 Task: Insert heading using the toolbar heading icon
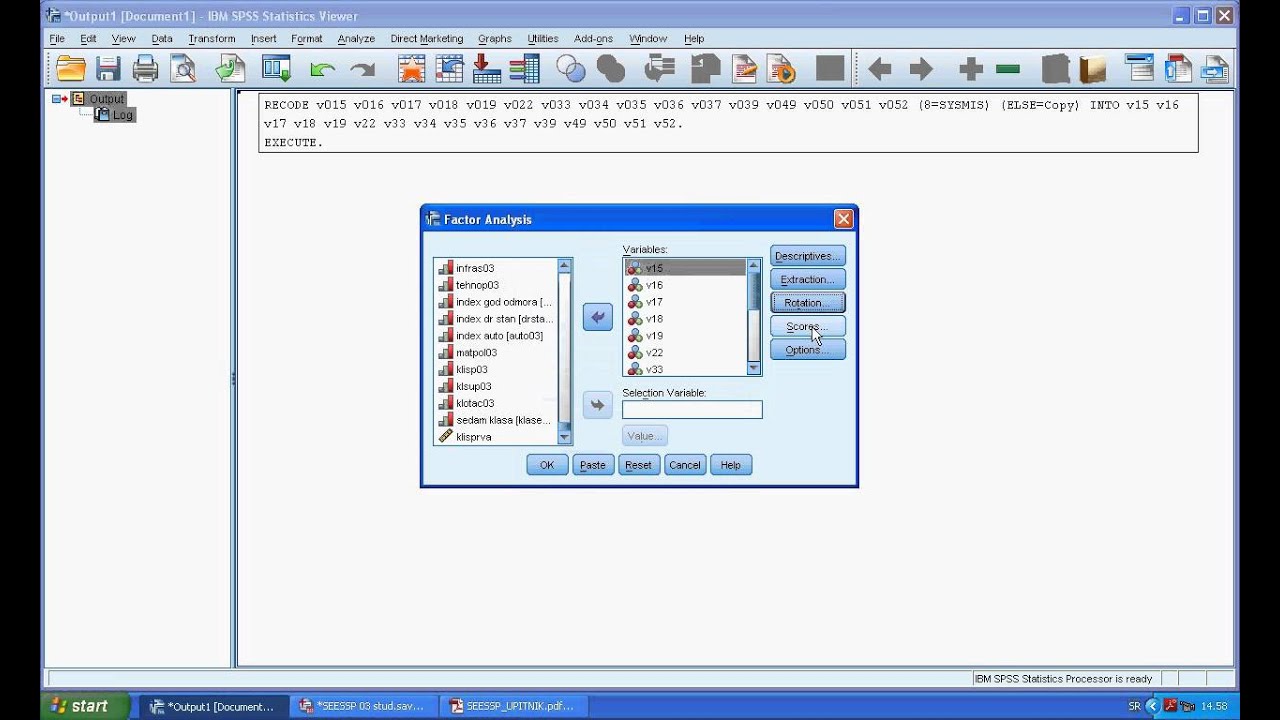coord(1140,69)
